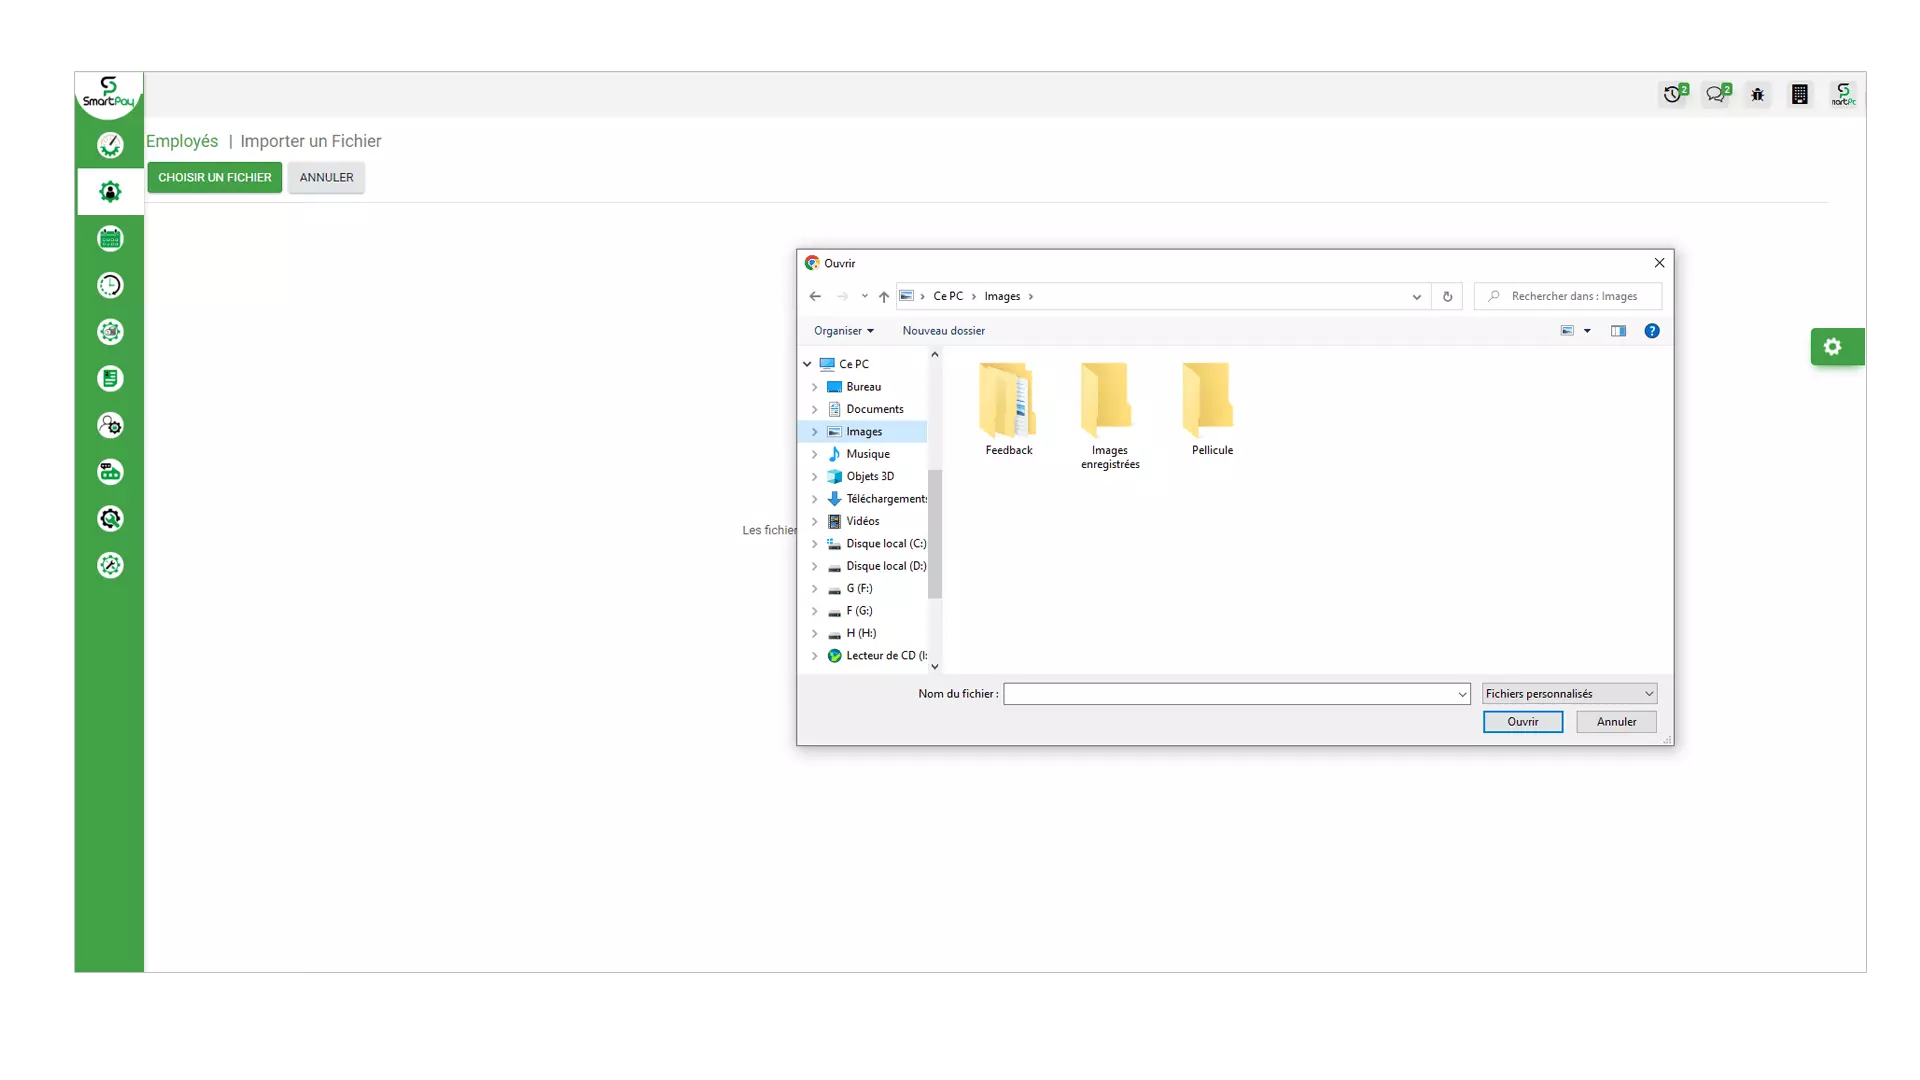Click the navigation tree scrollbar up arrow
The width and height of the screenshot is (1920, 1080).
pos(935,354)
